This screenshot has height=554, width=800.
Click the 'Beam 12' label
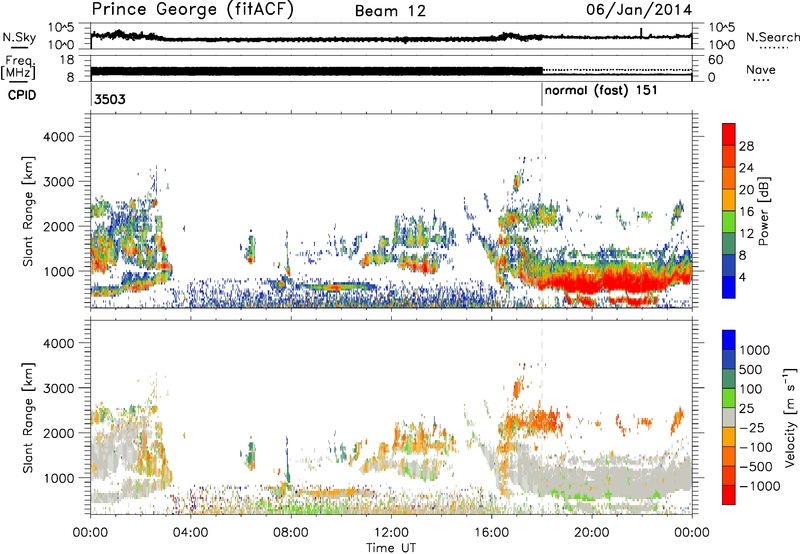tap(390, 11)
